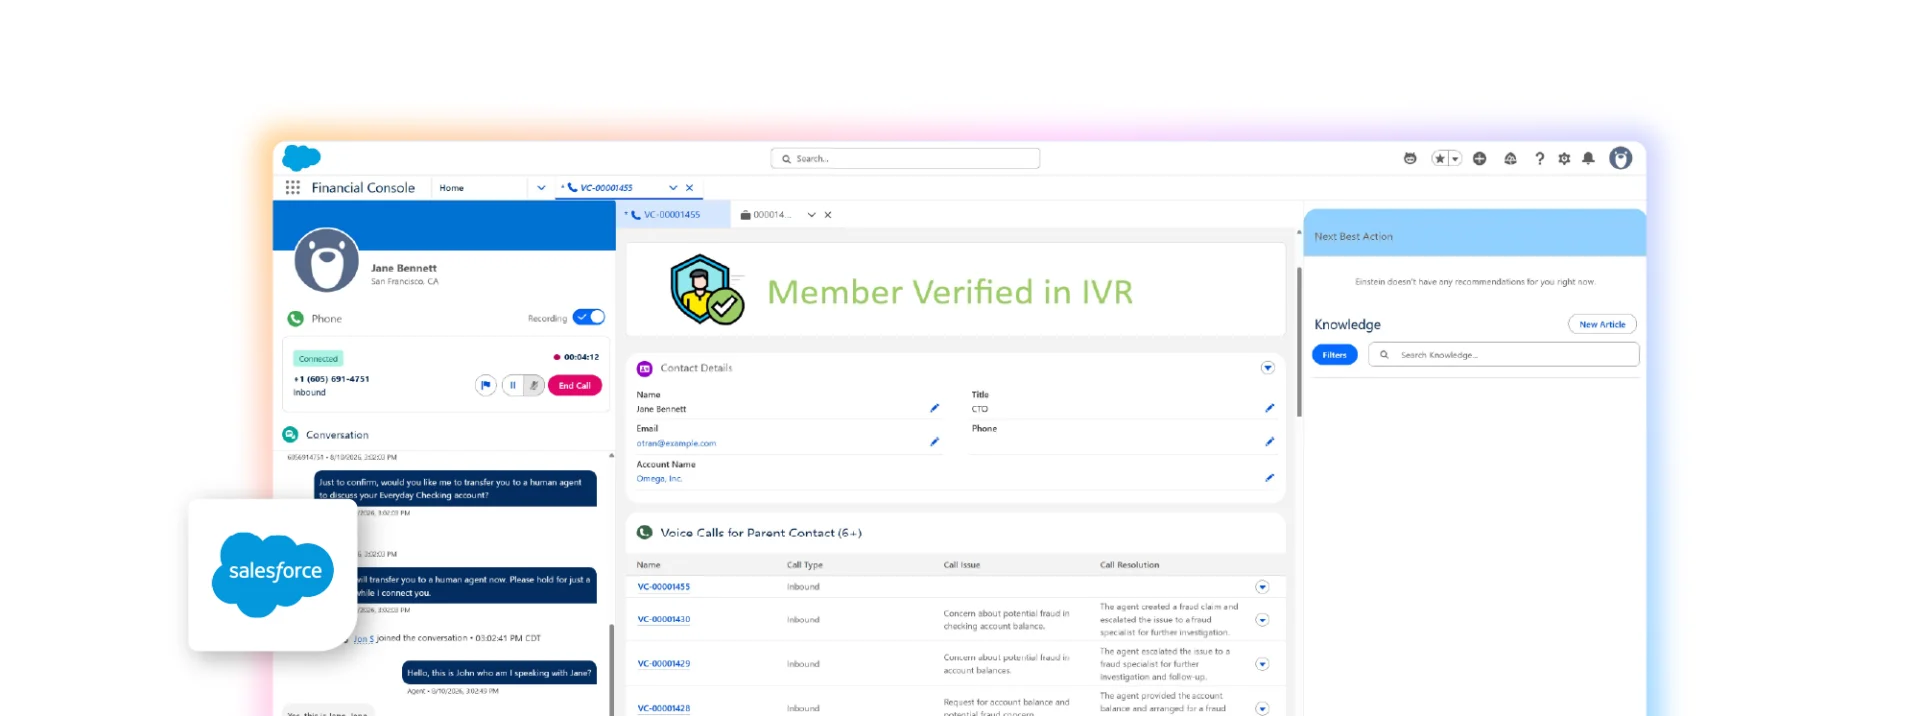Open the Omega, Inc. account link
The height and width of the screenshot is (716, 1920).
coord(659,479)
